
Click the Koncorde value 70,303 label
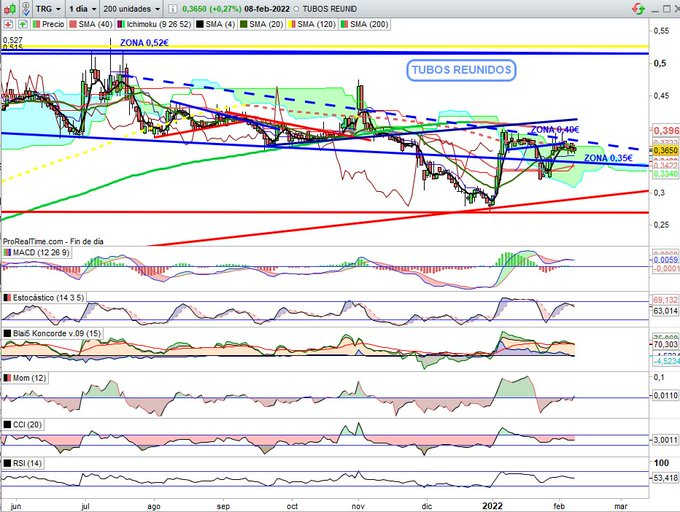(665, 344)
